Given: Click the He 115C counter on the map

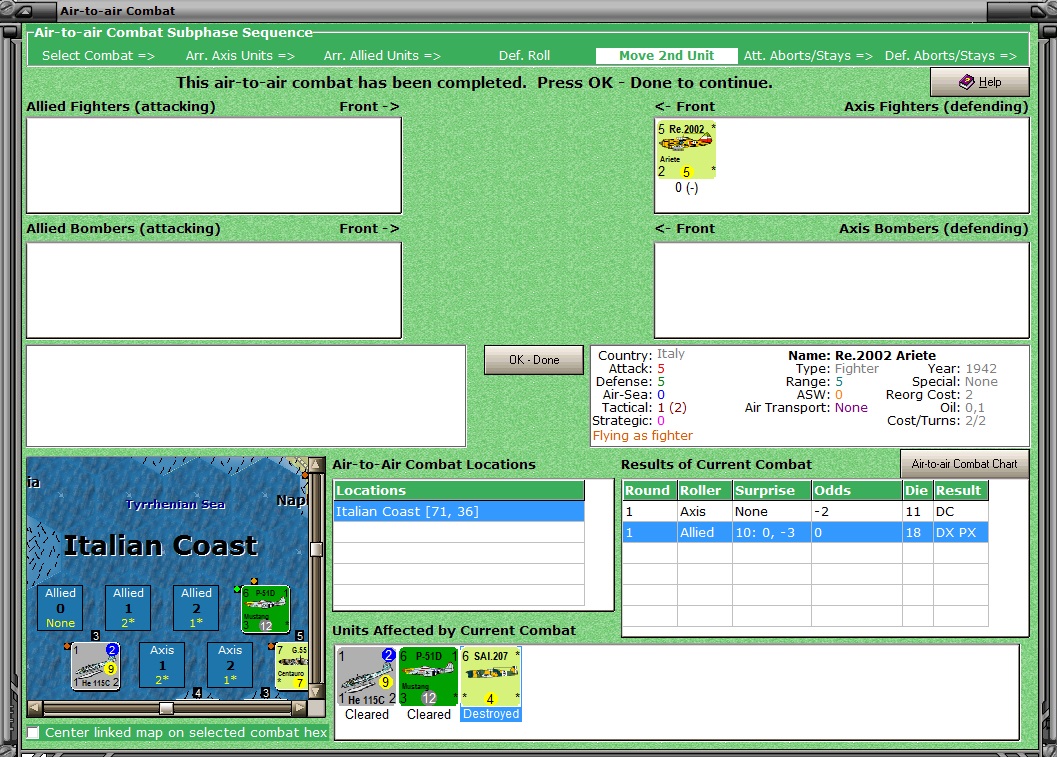Looking at the screenshot, I should 96,666.
